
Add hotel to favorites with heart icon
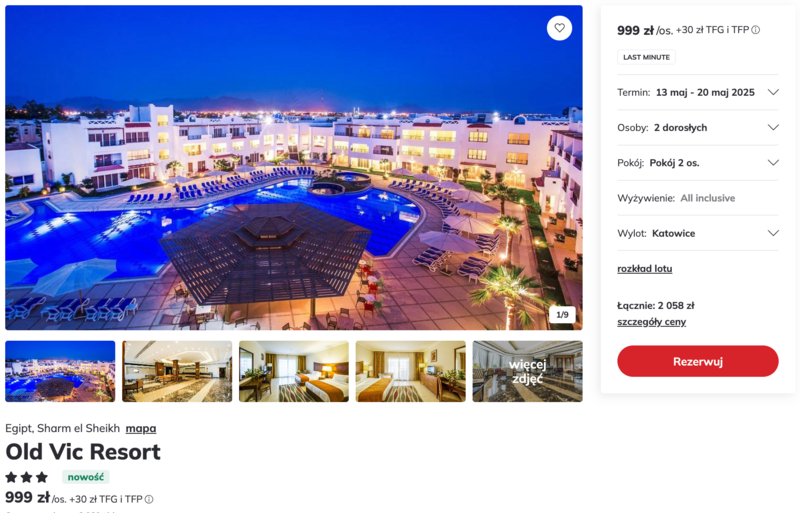coord(559,28)
